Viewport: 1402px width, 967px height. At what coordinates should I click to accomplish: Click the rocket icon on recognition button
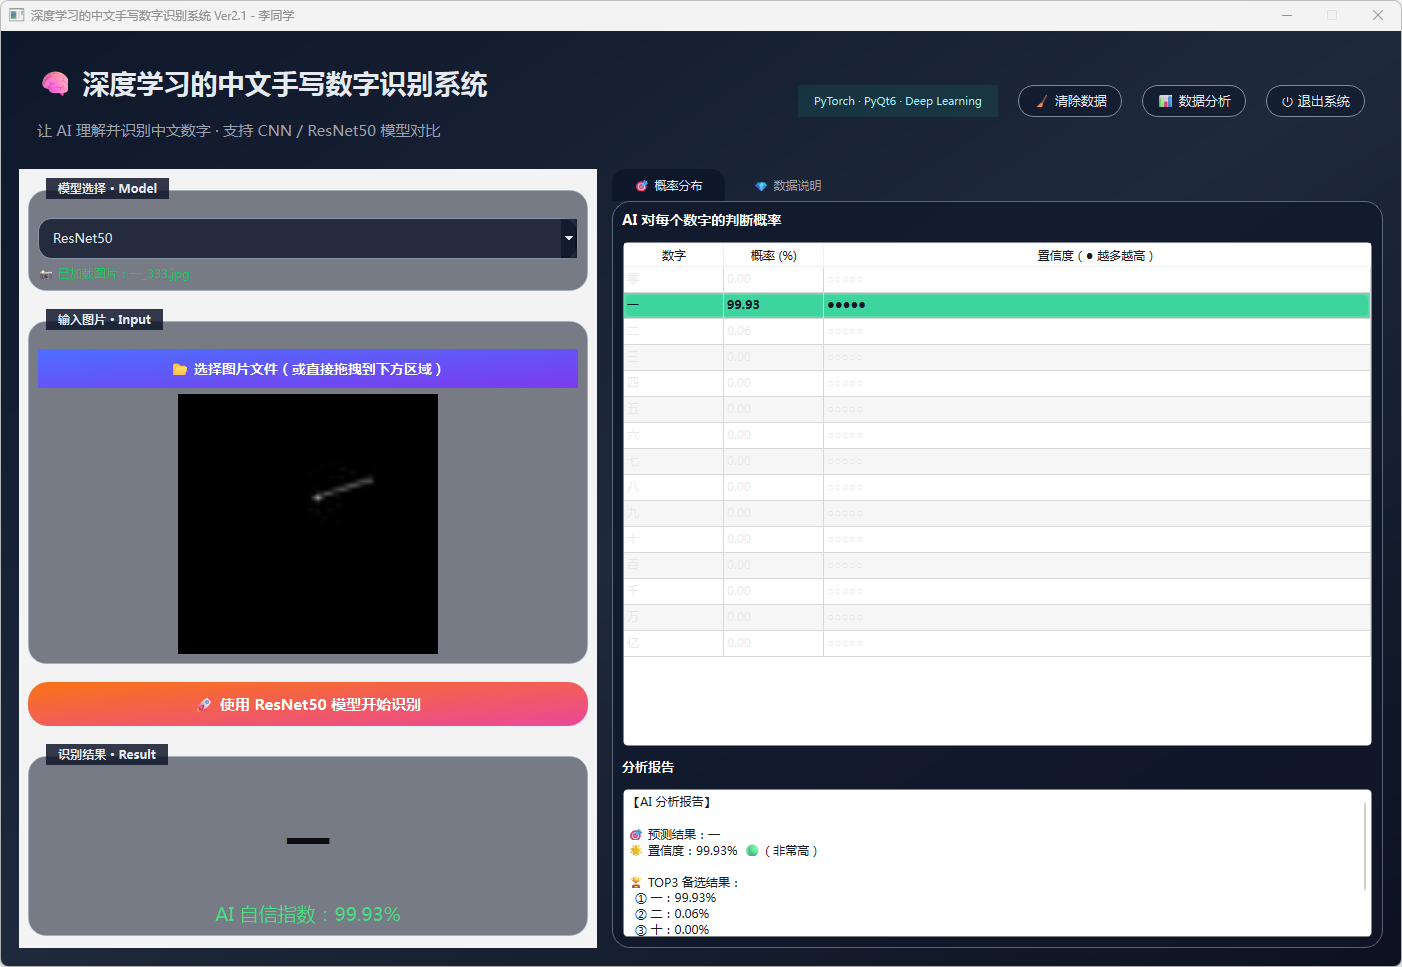click(x=205, y=704)
